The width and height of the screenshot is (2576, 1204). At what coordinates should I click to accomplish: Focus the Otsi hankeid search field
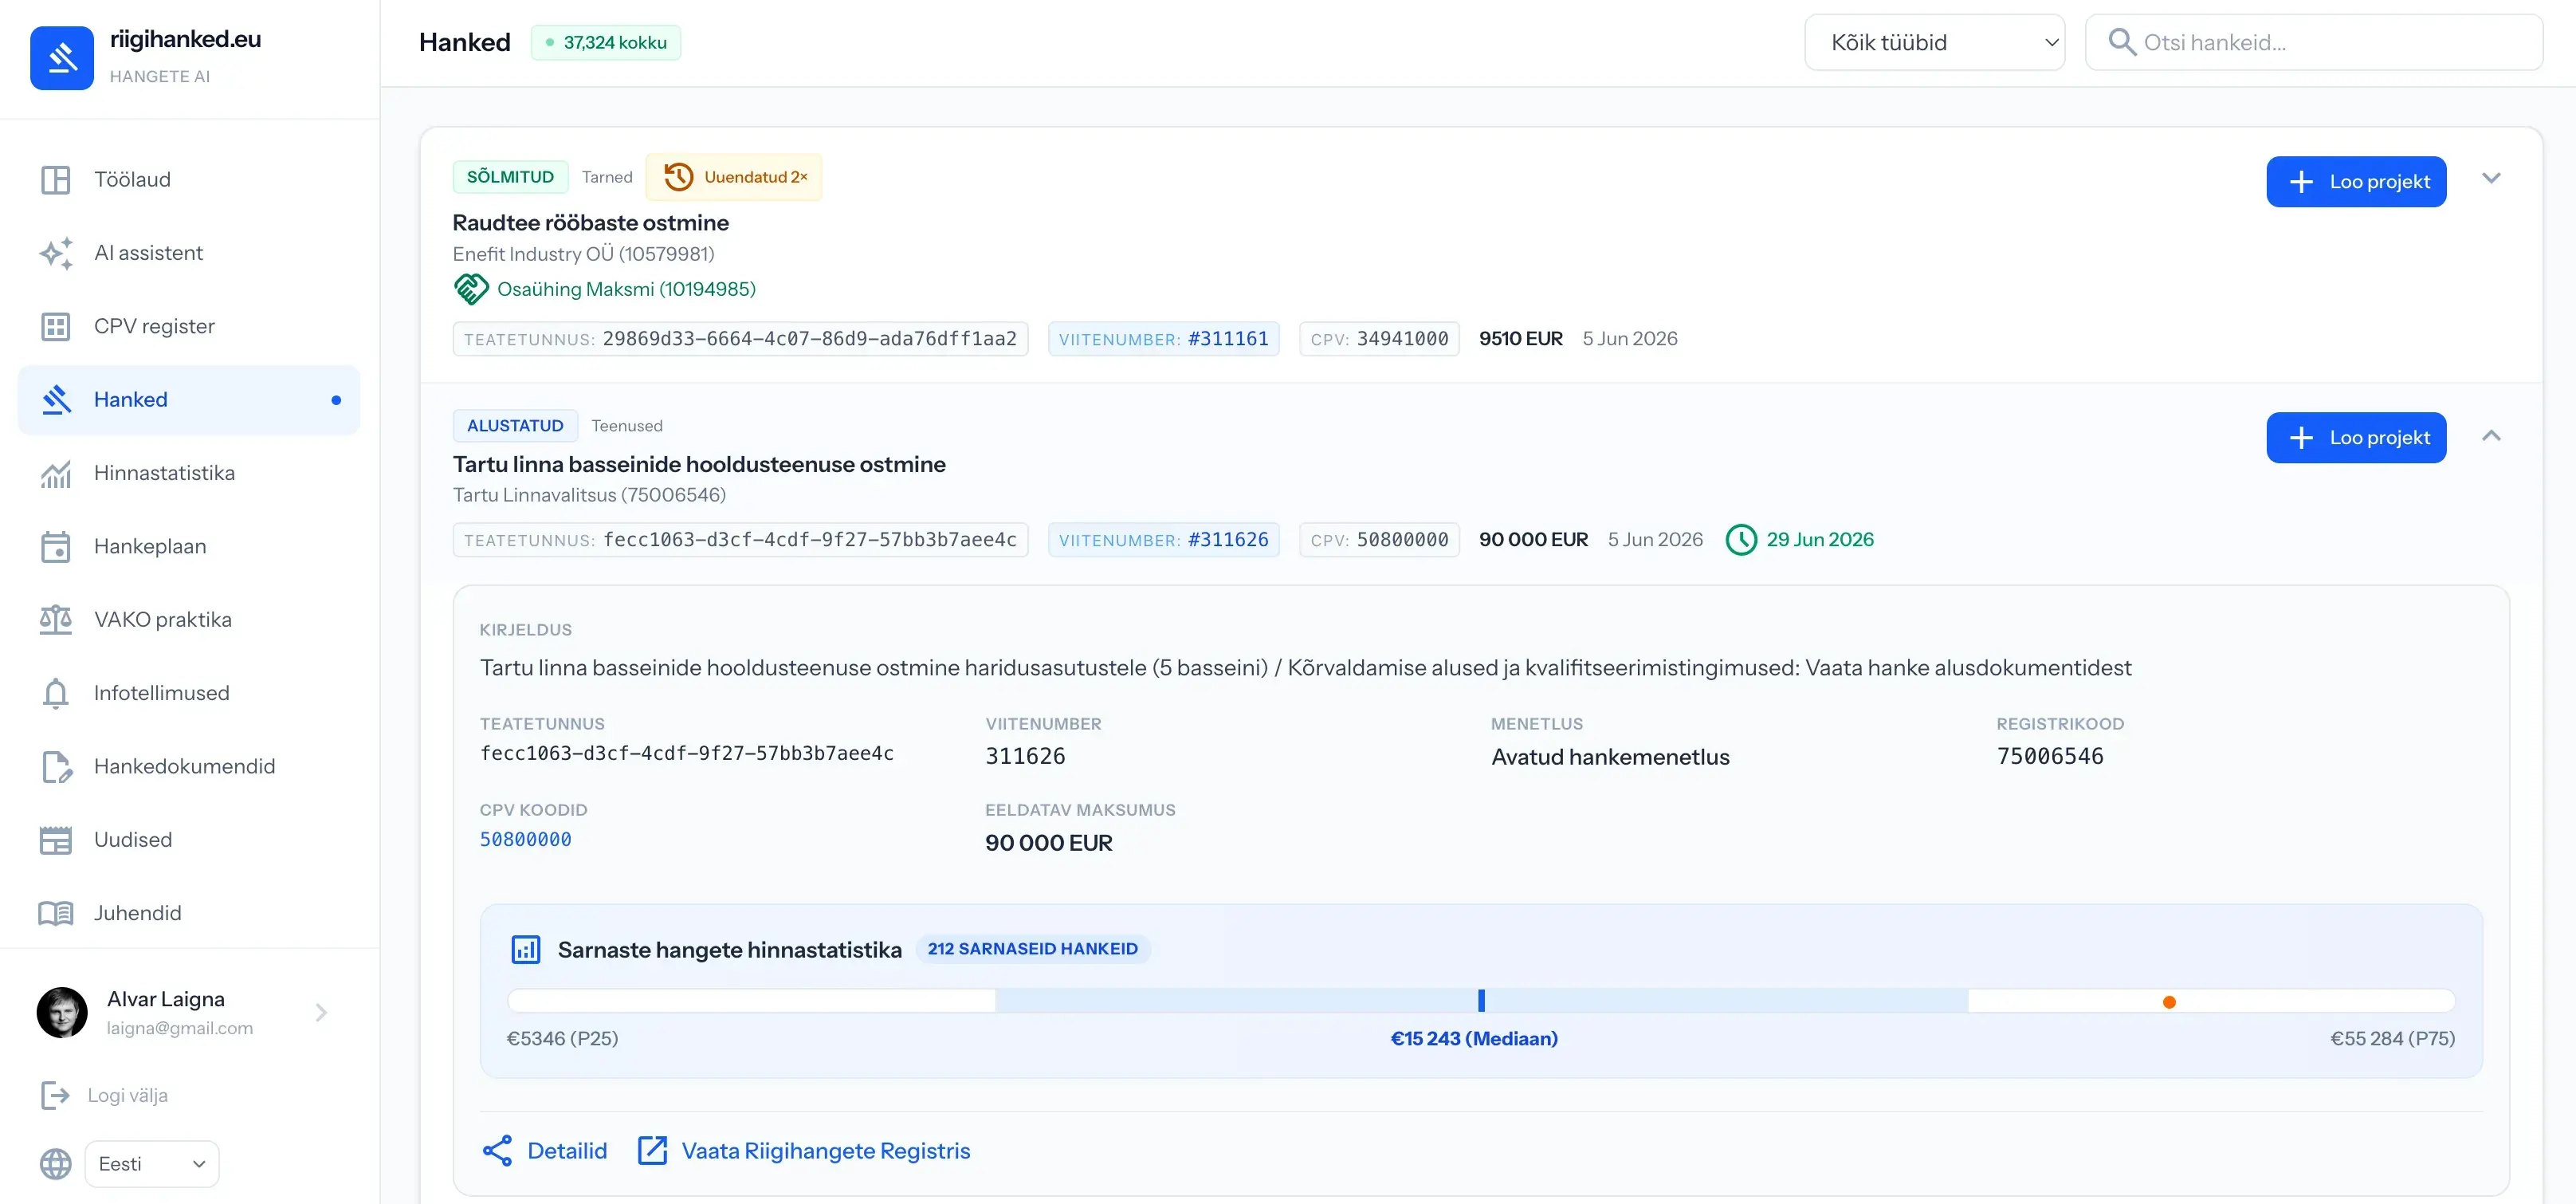[2314, 42]
